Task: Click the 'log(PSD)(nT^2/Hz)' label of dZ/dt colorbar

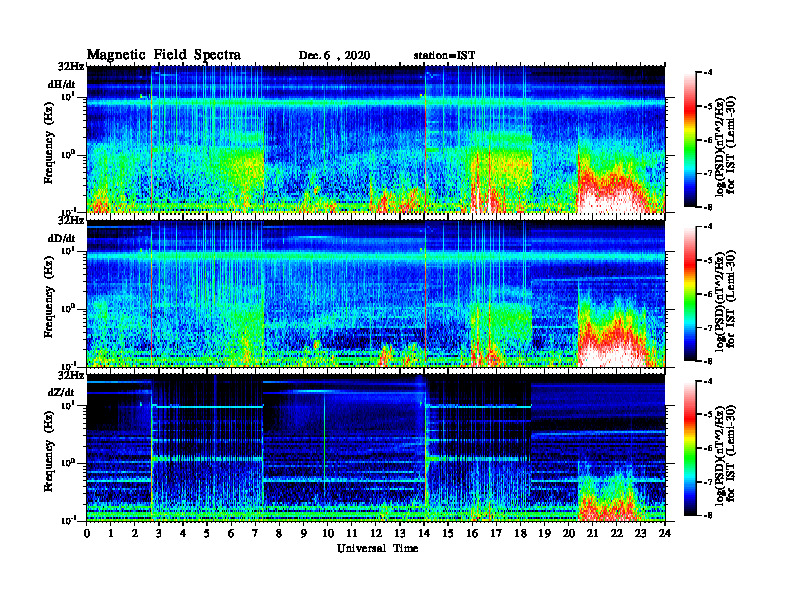Action: [721, 453]
